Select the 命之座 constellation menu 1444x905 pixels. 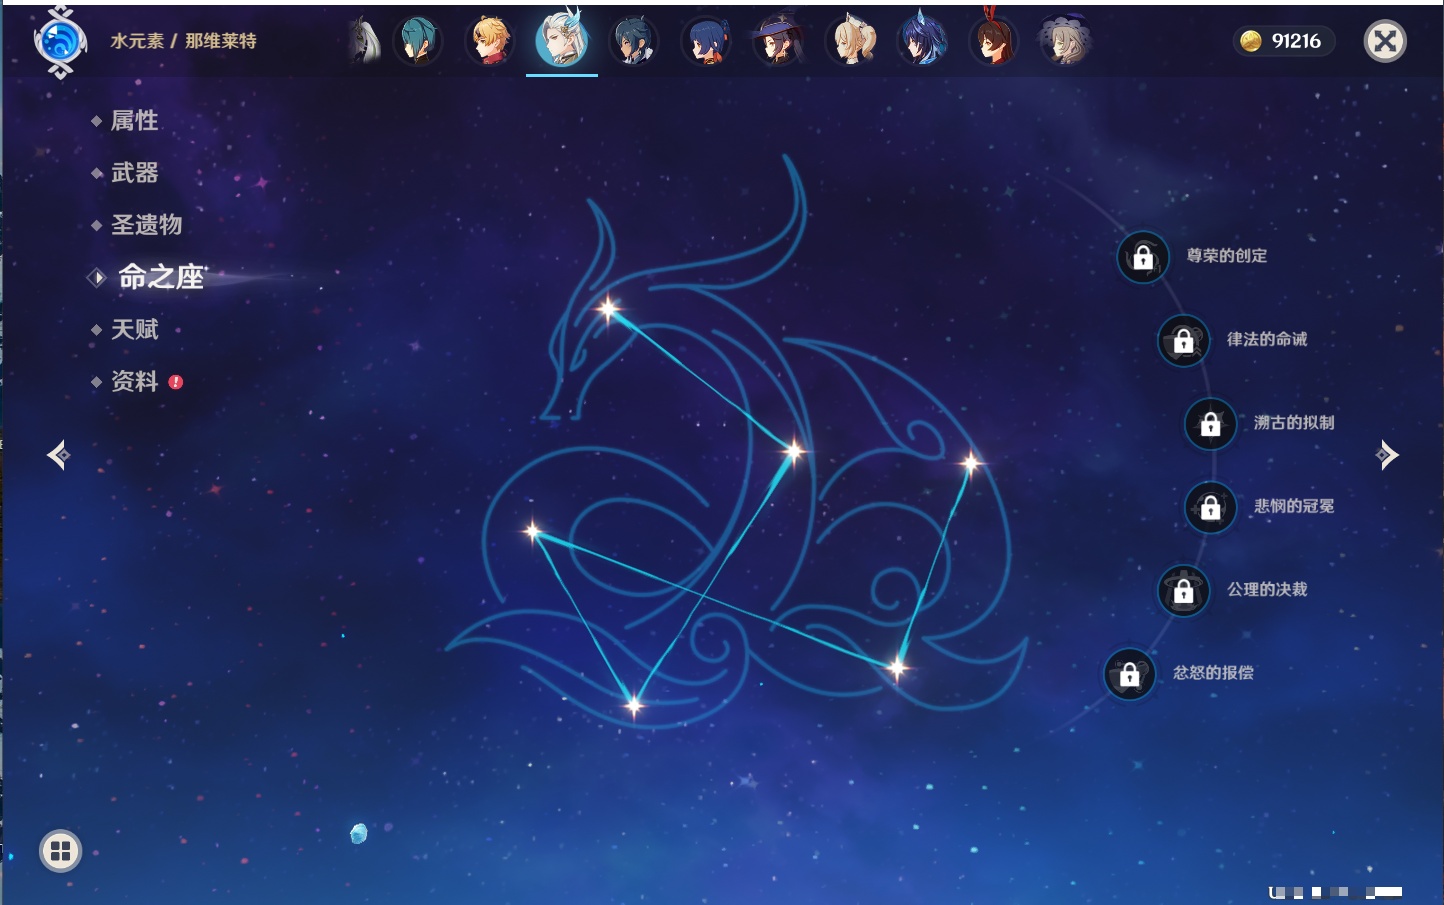(x=160, y=277)
